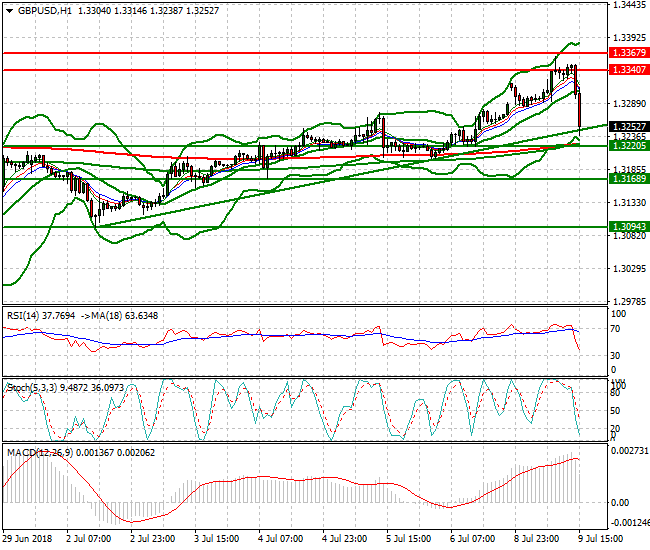This screenshot has width=650, height=550.
Task: Click the green 1.32205 level label
Action: [629, 145]
